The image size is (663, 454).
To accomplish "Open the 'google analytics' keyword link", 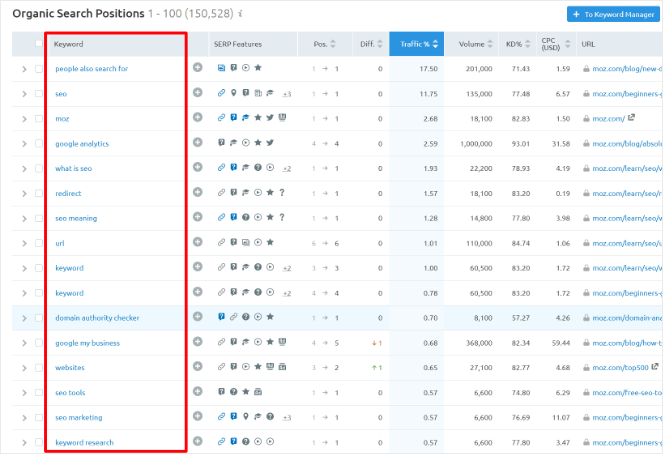I will point(82,144).
